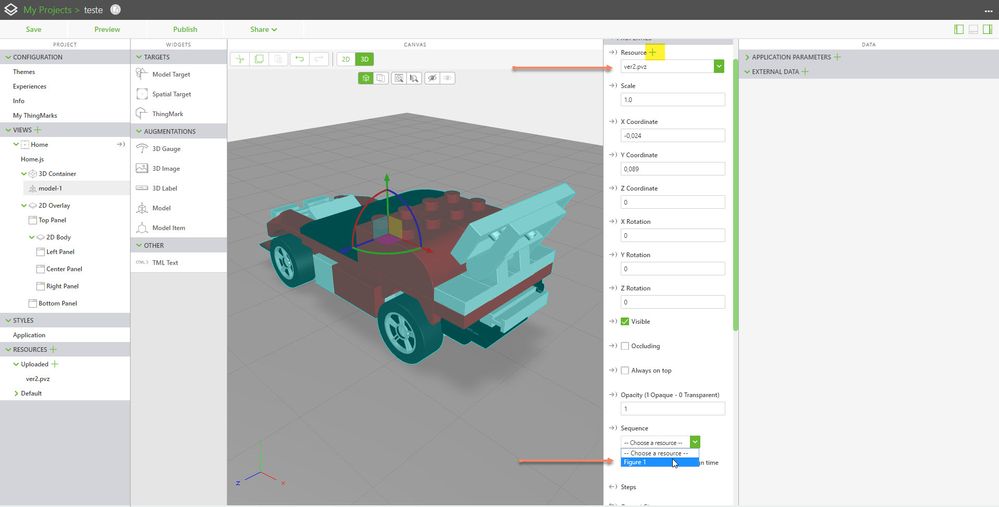Click the hide components eye icon
The height and width of the screenshot is (507, 999).
[x=432, y=77]
